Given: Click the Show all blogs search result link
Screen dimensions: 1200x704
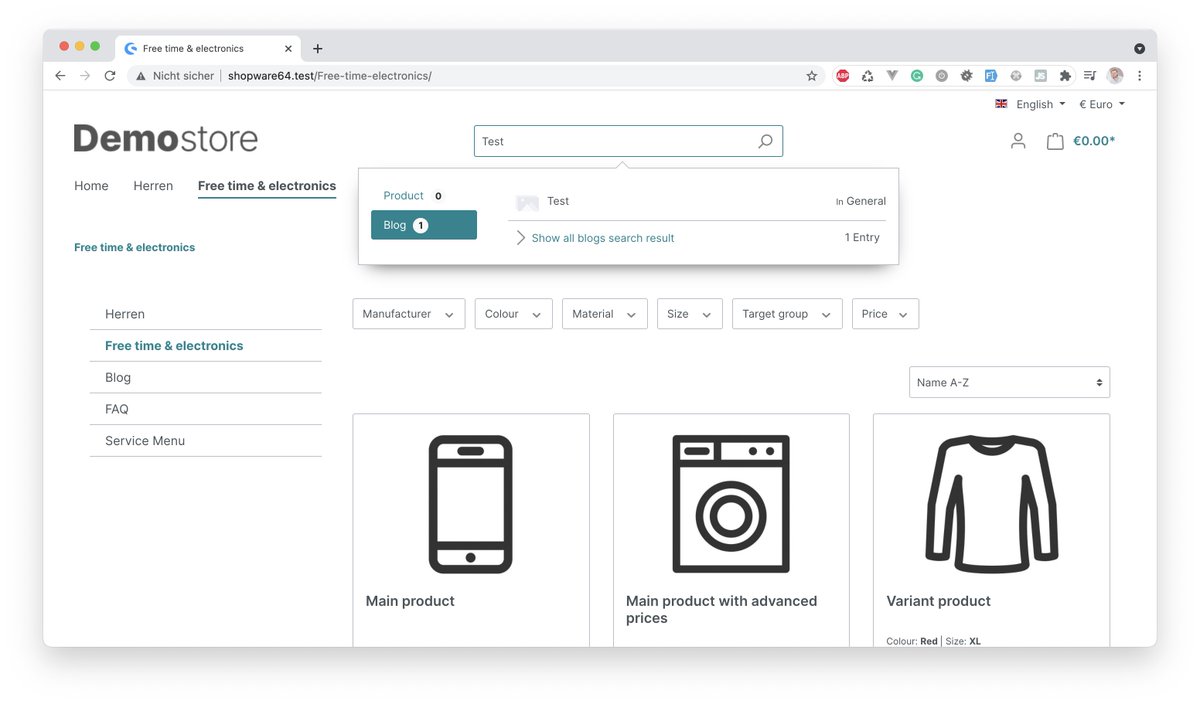Looking at the screenshot, I should click(602, 237).
